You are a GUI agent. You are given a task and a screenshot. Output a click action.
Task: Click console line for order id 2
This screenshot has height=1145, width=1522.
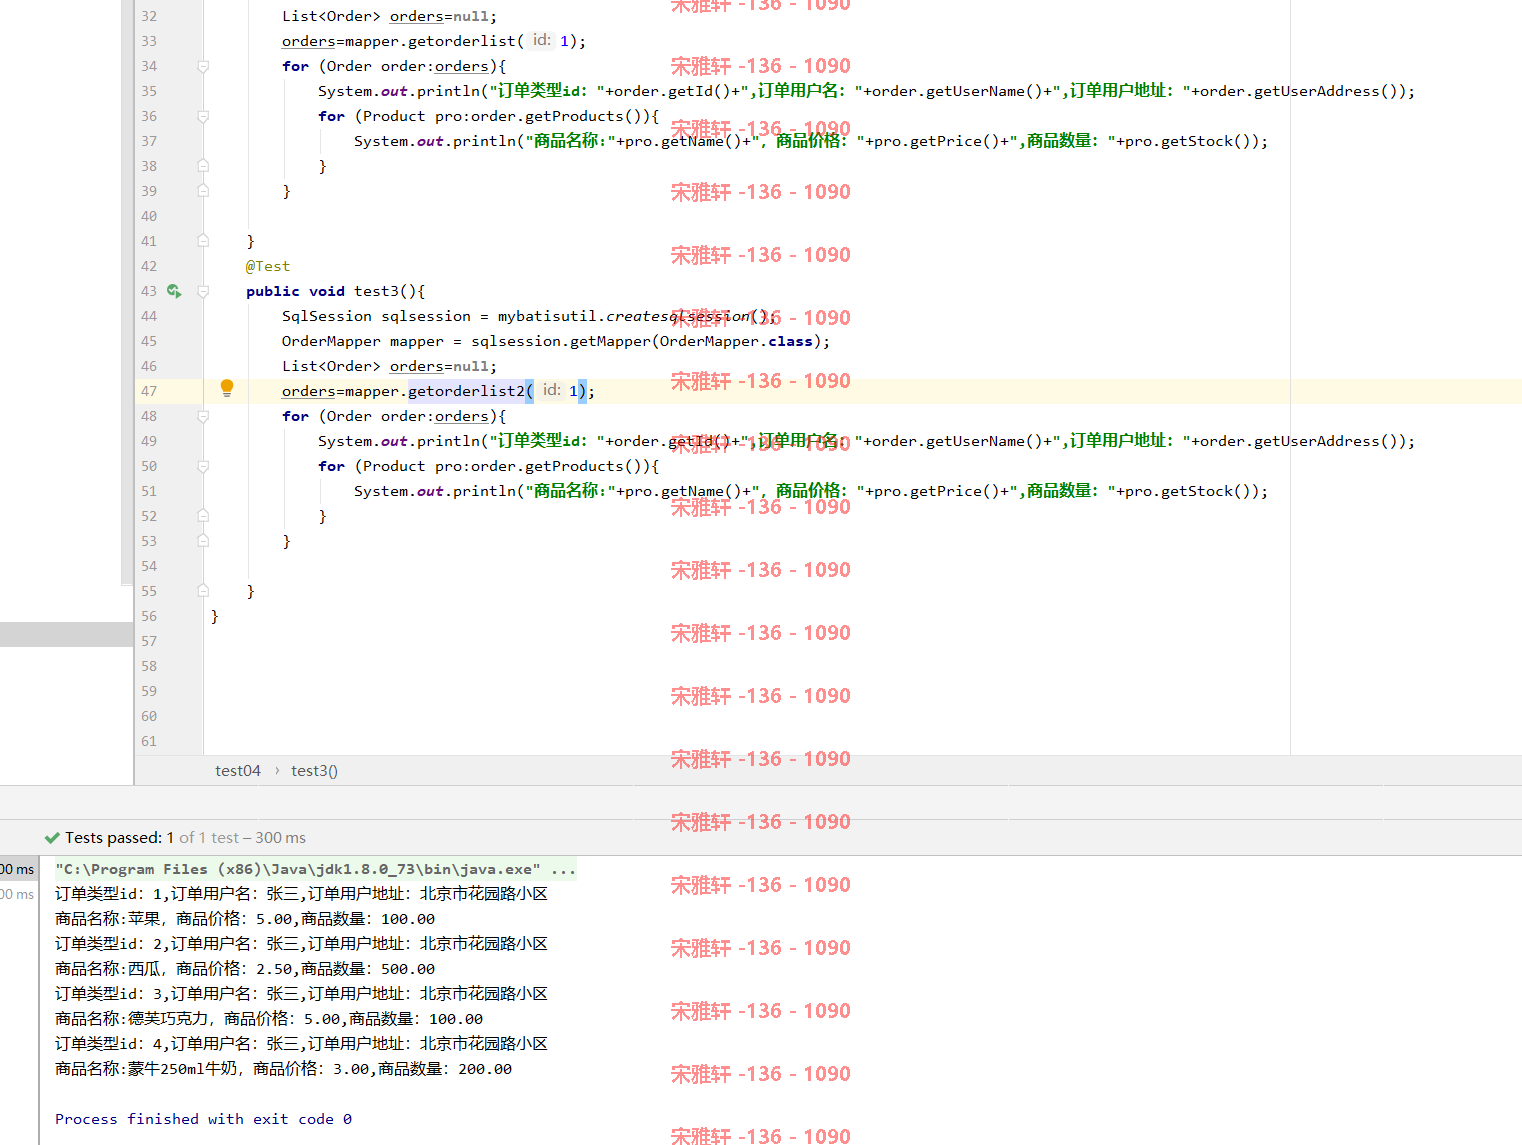tap(301, 944)
